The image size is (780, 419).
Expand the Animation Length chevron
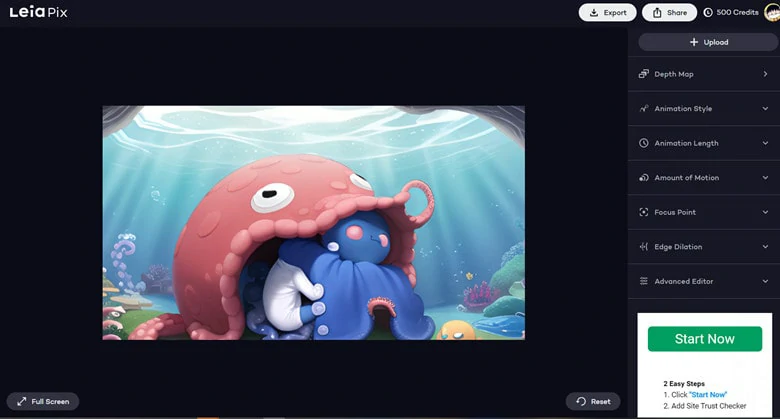click(x=765, y=143)
